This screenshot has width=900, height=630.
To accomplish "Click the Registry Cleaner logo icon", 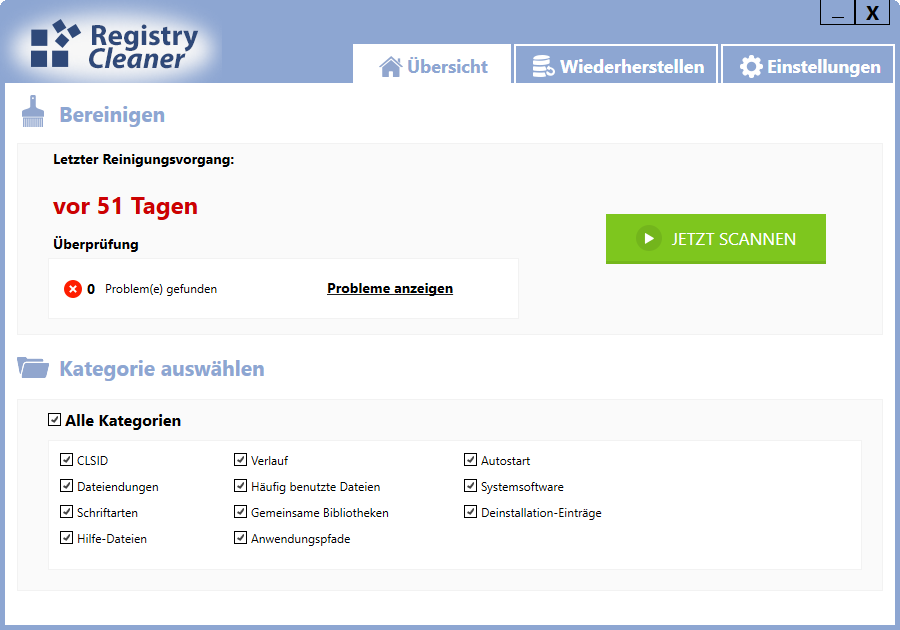I will pyautogui.click(x=54, y=44).
